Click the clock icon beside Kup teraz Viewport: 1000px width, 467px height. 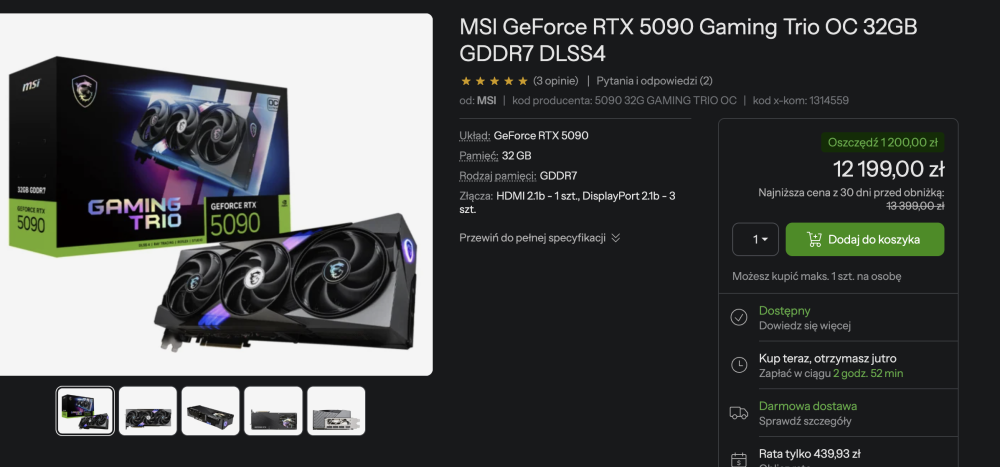tap(739, 365)
